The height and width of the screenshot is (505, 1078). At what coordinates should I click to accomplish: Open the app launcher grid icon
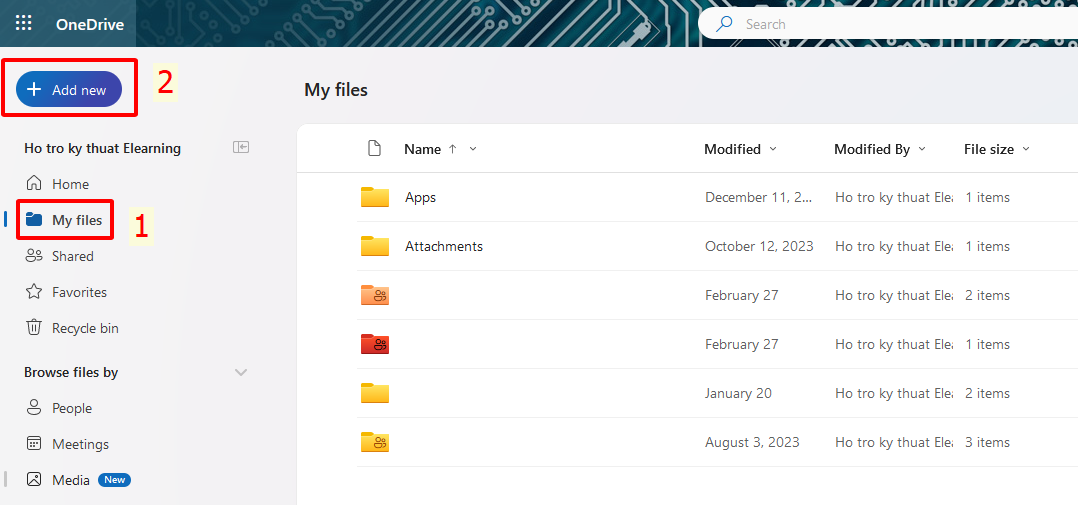tap(24, 24)
